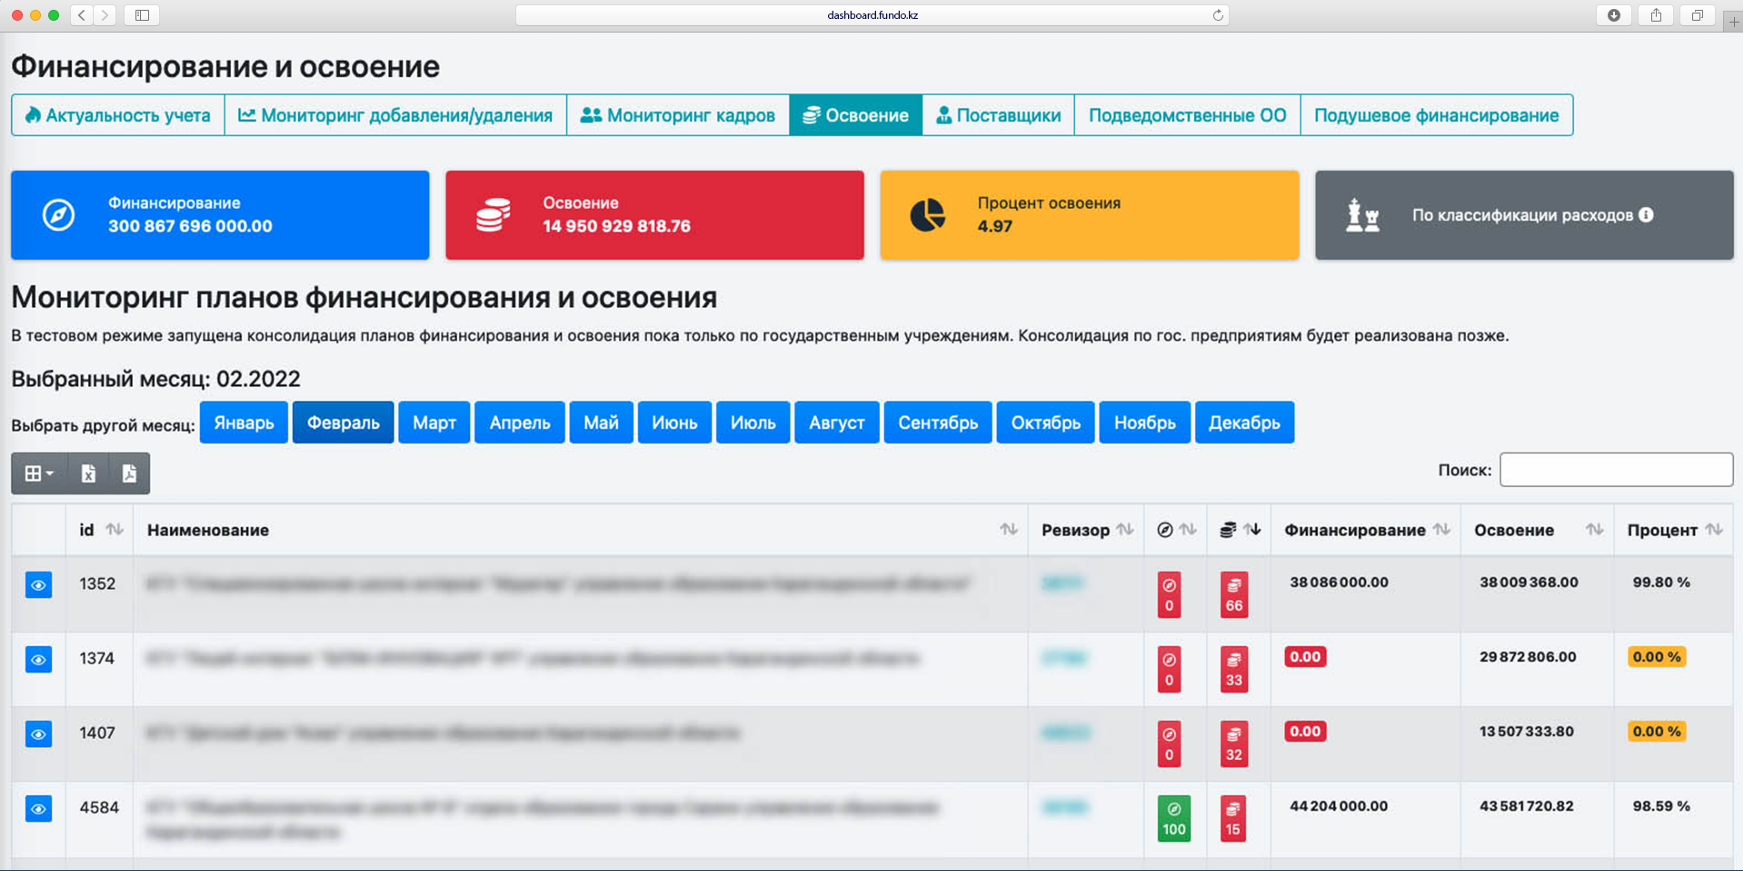Image resolution: width=1743 pixels, height=871 pixels.
Task: Click 0.00 % yellow badge in row 1374
Action: click(x=1657, y=657)
